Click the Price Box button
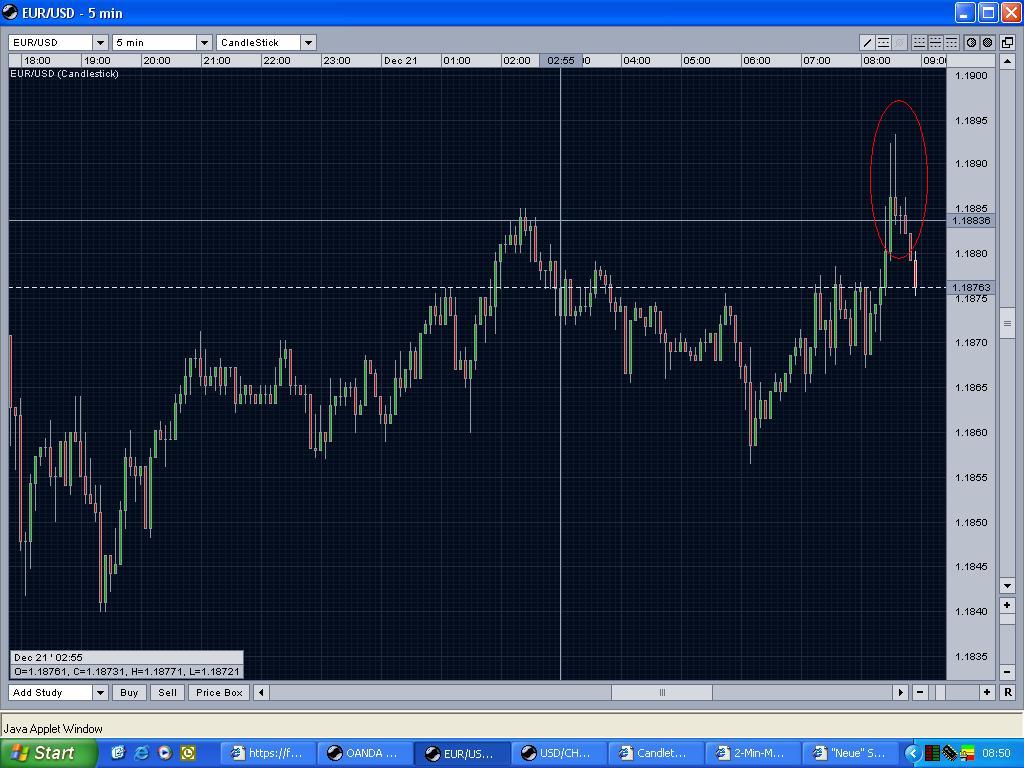Screen dimensions: 1024x768 219,692
